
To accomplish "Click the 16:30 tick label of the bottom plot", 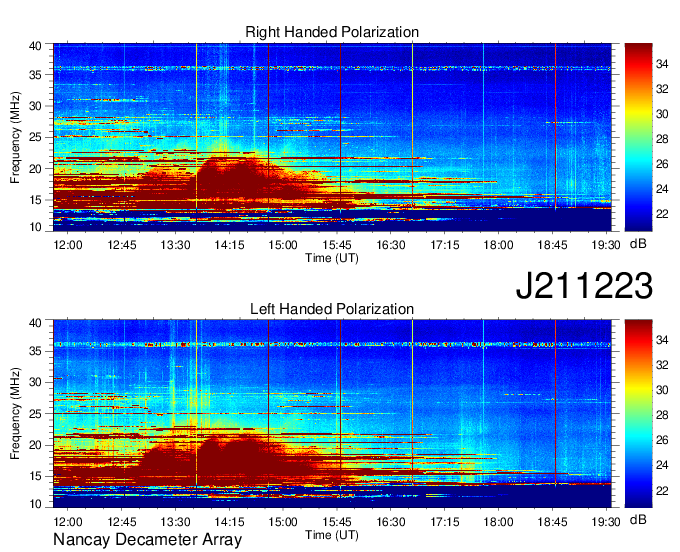I will [x=391, y=522].
